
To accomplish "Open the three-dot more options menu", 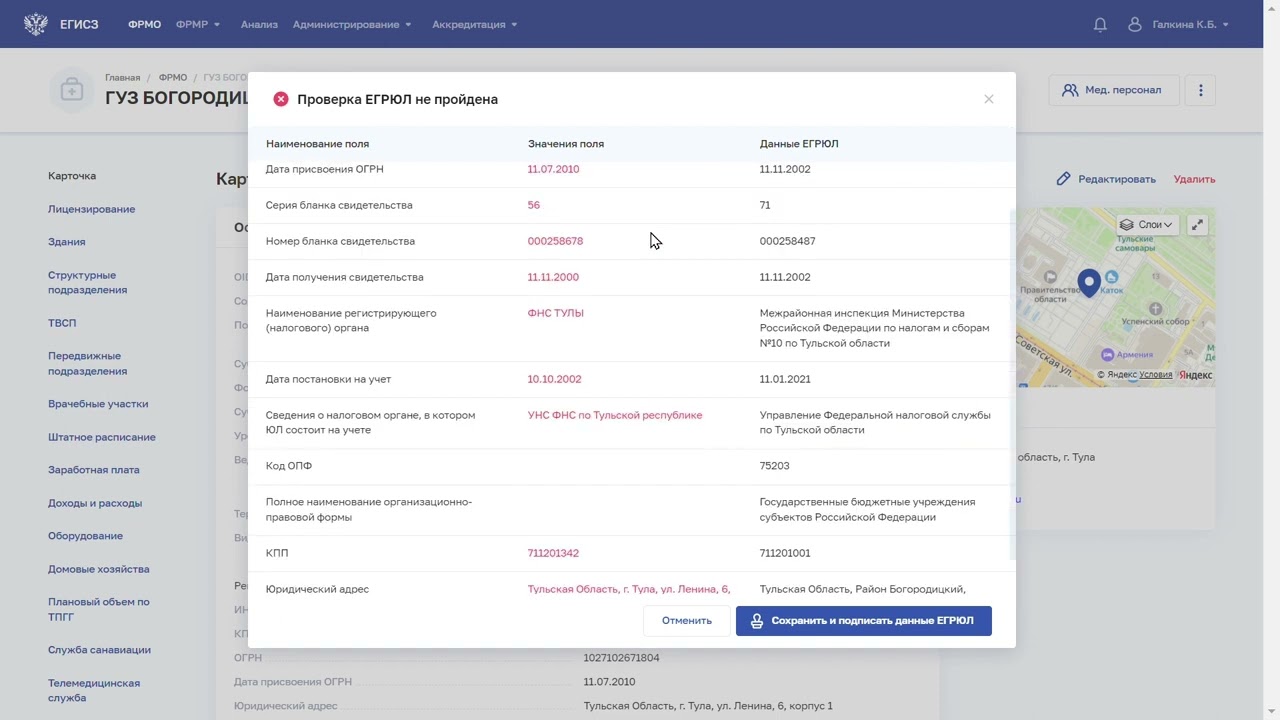I will click(x=1200, y=90).
